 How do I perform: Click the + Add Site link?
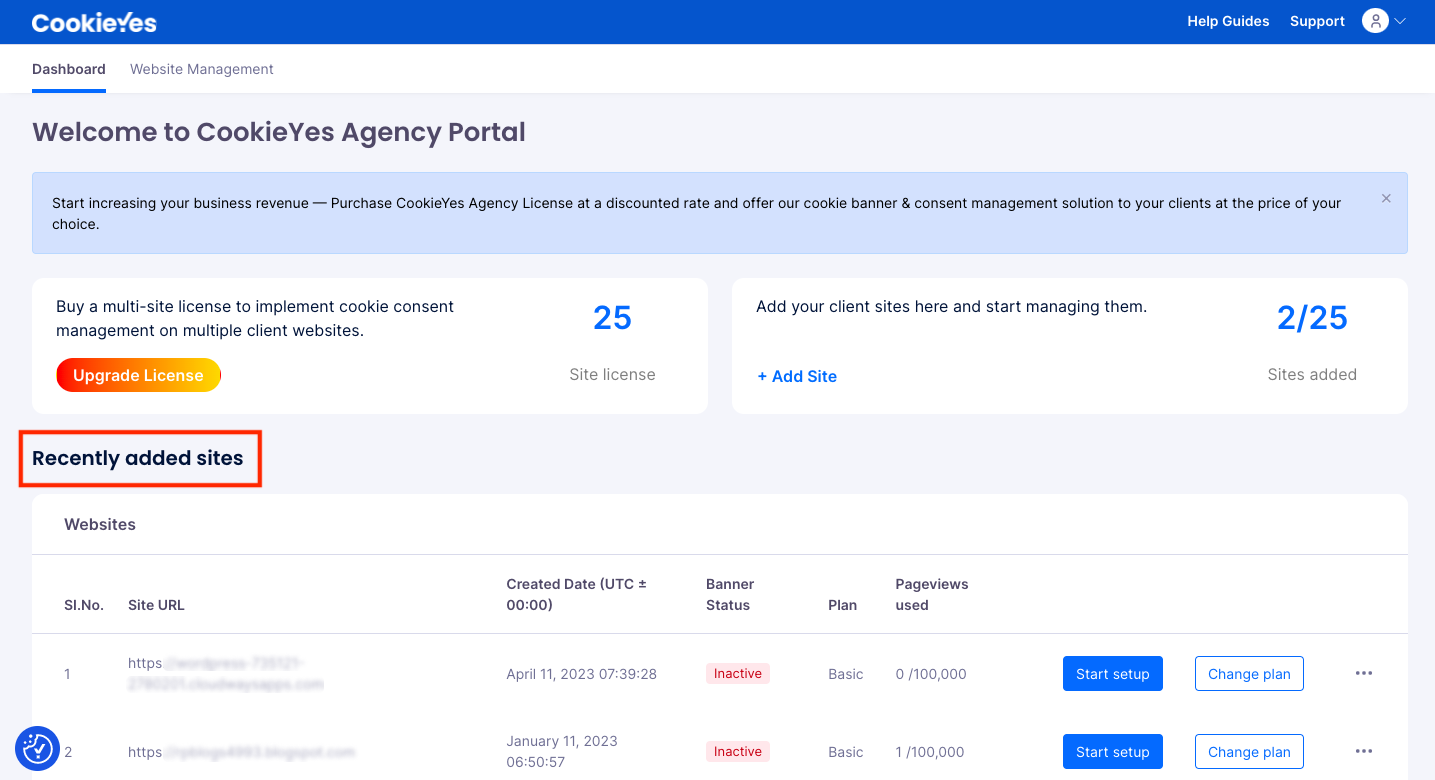coord(797,376)
